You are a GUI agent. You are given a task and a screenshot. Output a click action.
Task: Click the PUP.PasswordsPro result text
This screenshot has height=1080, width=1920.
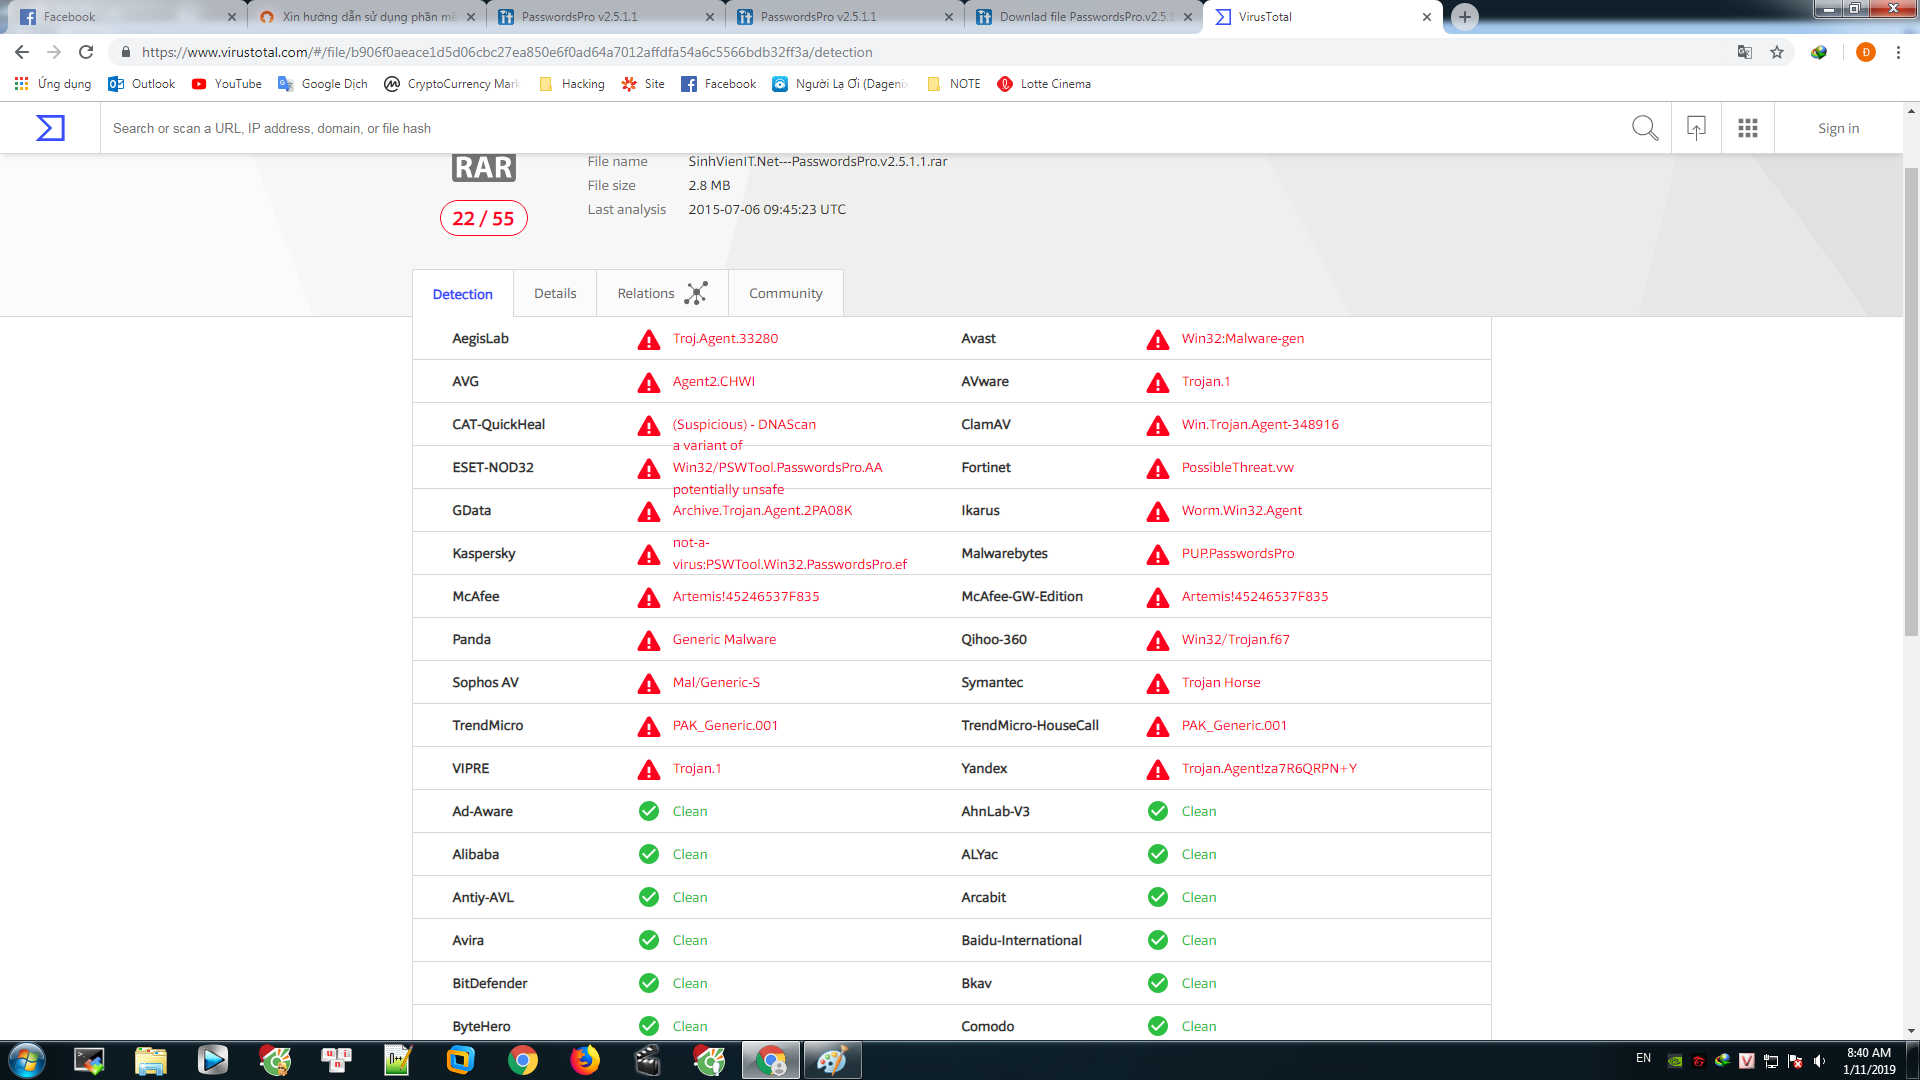pos(1237,553)
